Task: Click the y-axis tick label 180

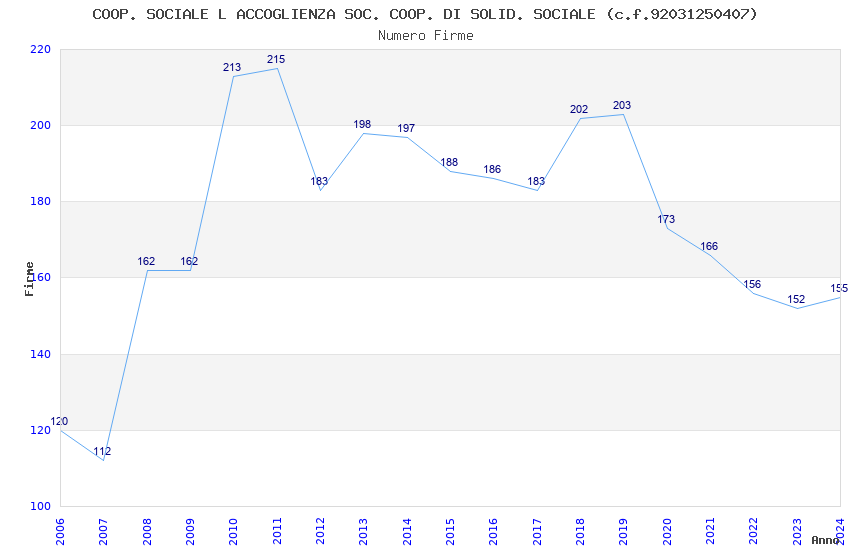Action: click(41, 202)
